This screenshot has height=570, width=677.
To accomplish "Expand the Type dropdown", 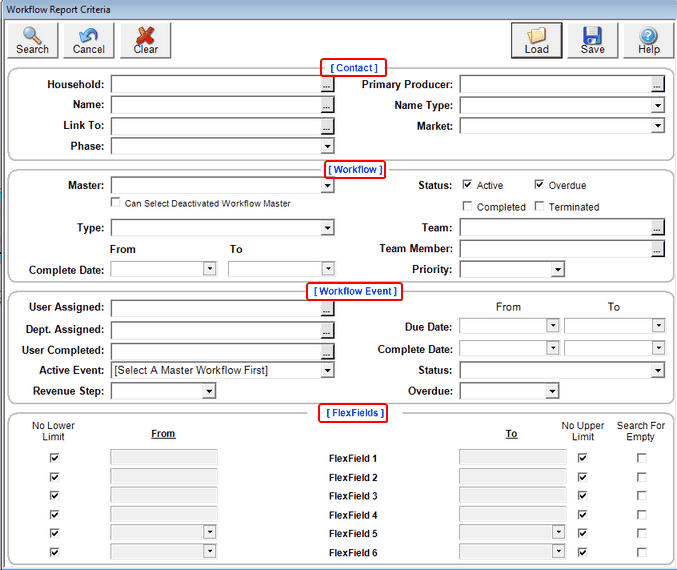I will coord(327,228).
